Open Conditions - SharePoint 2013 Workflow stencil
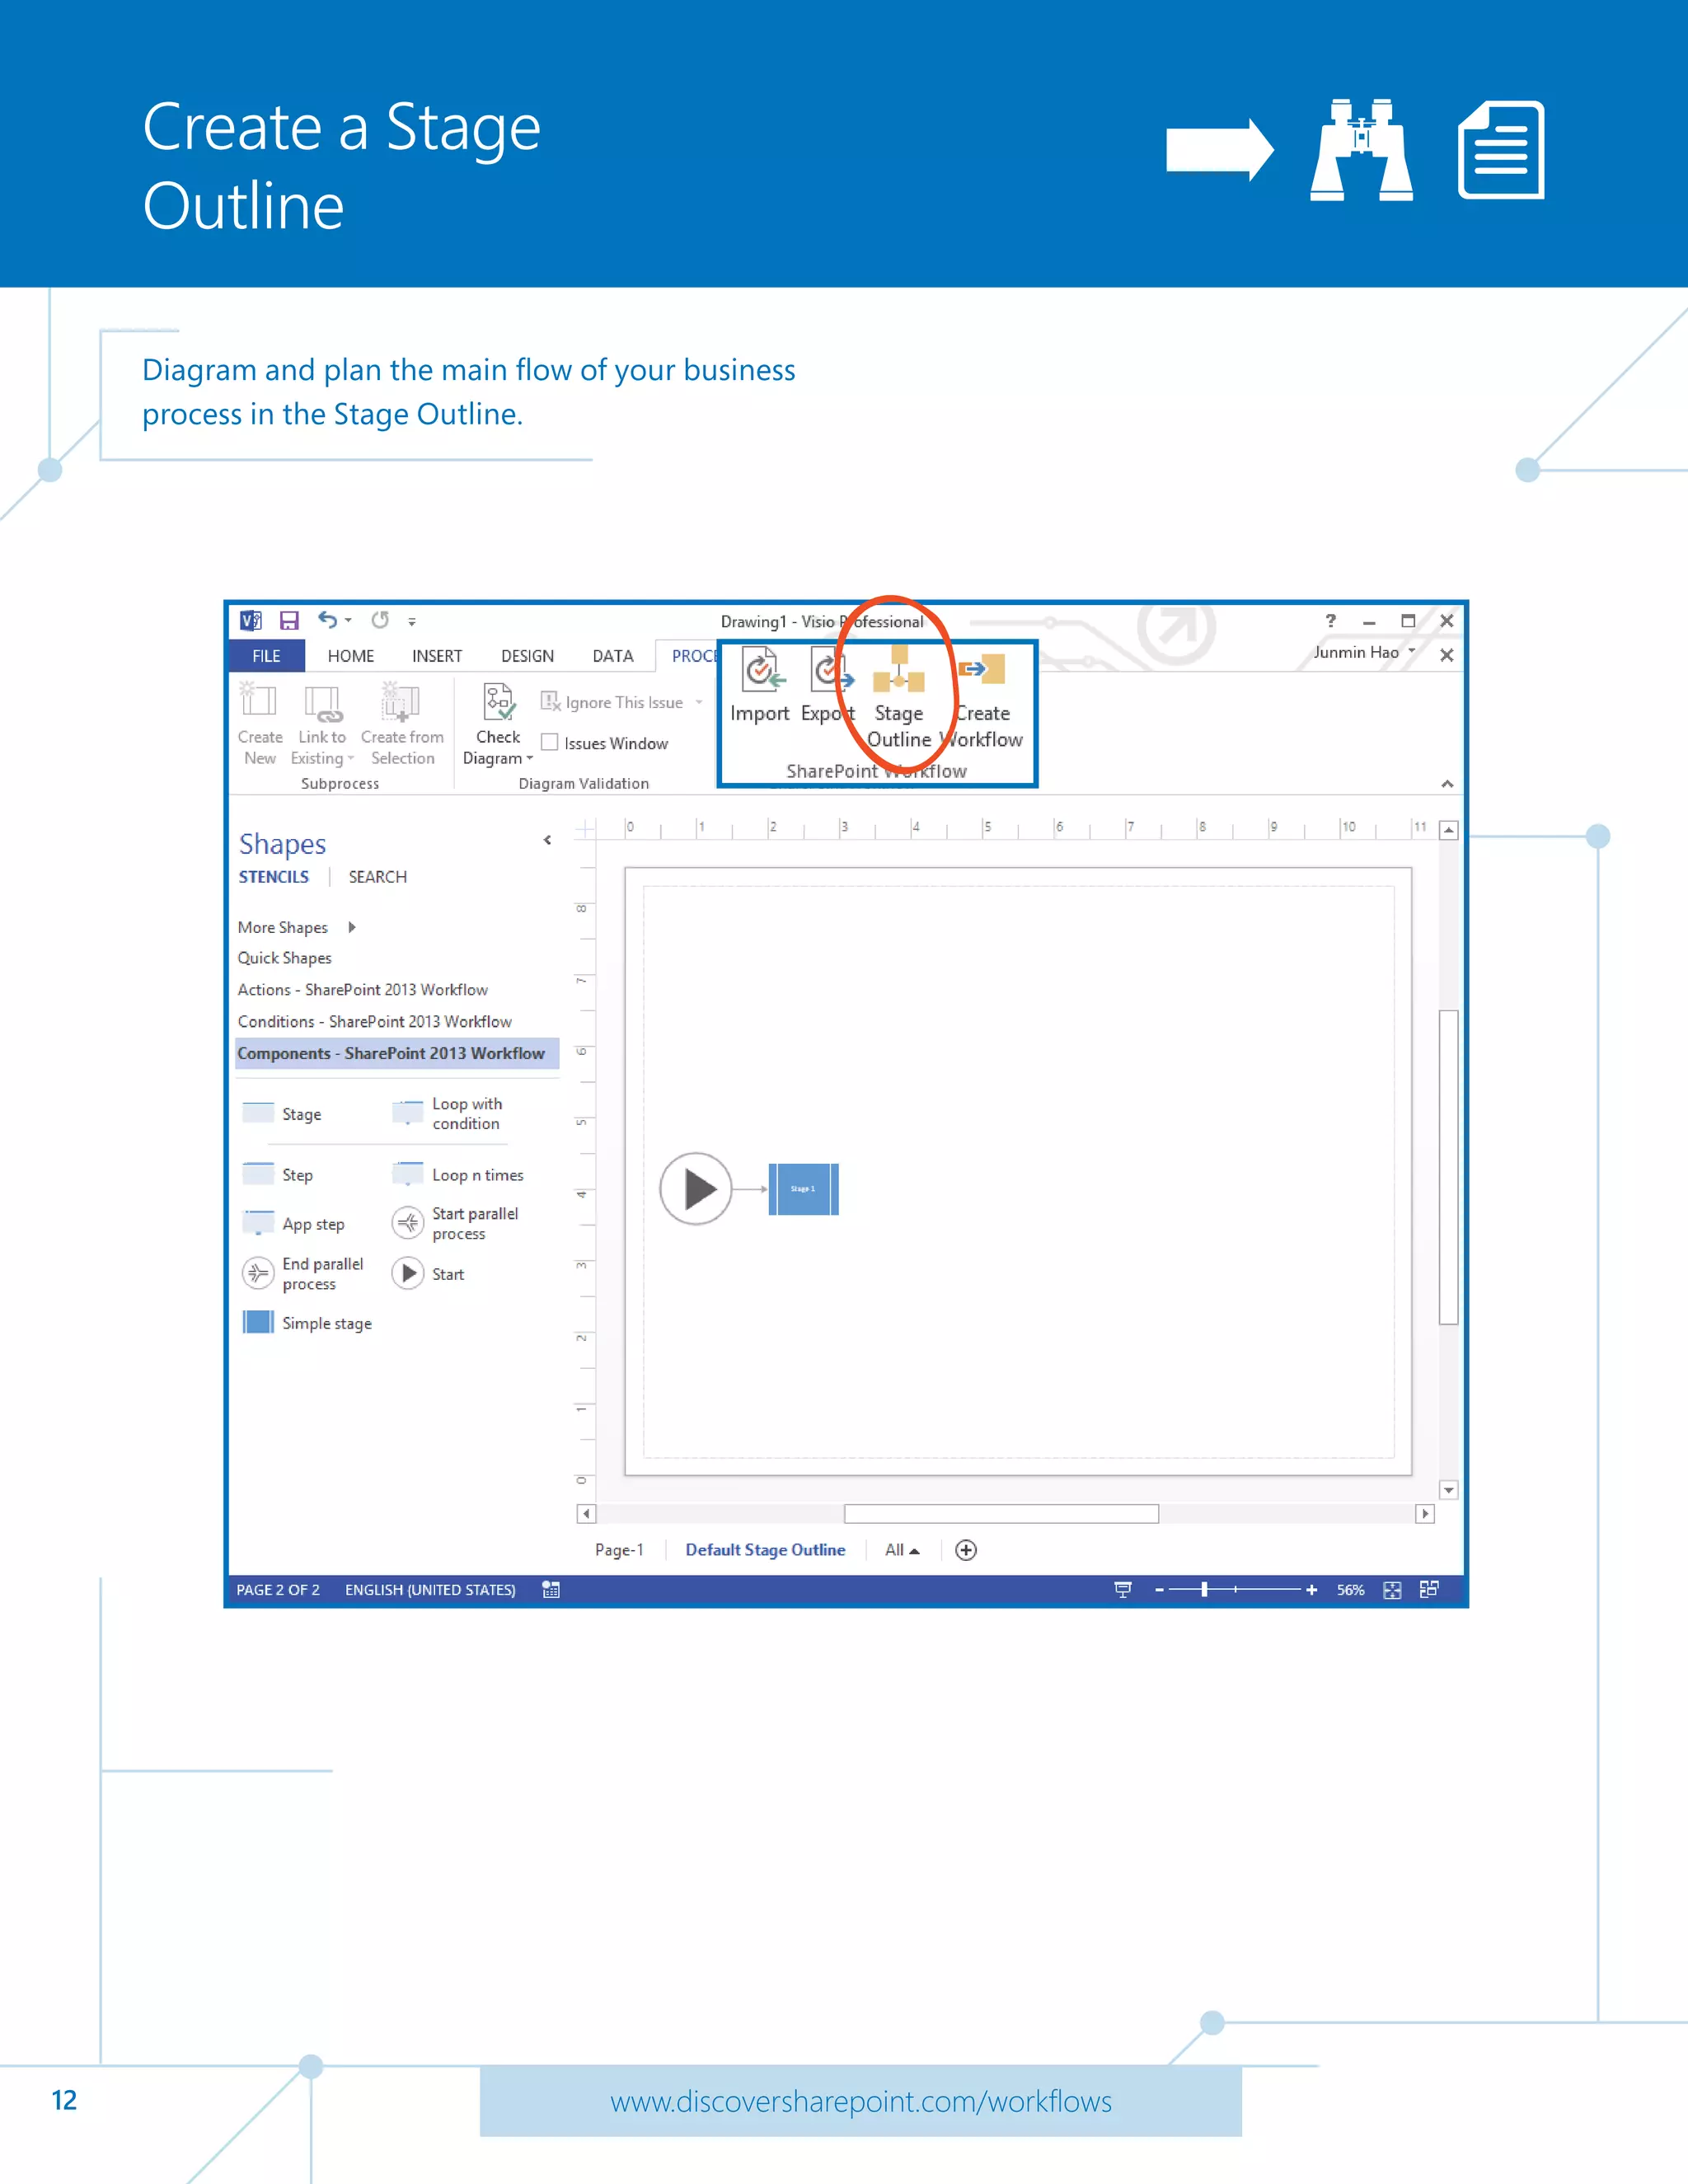This screenshot has width=1688, height=2184. (374, 1021)
